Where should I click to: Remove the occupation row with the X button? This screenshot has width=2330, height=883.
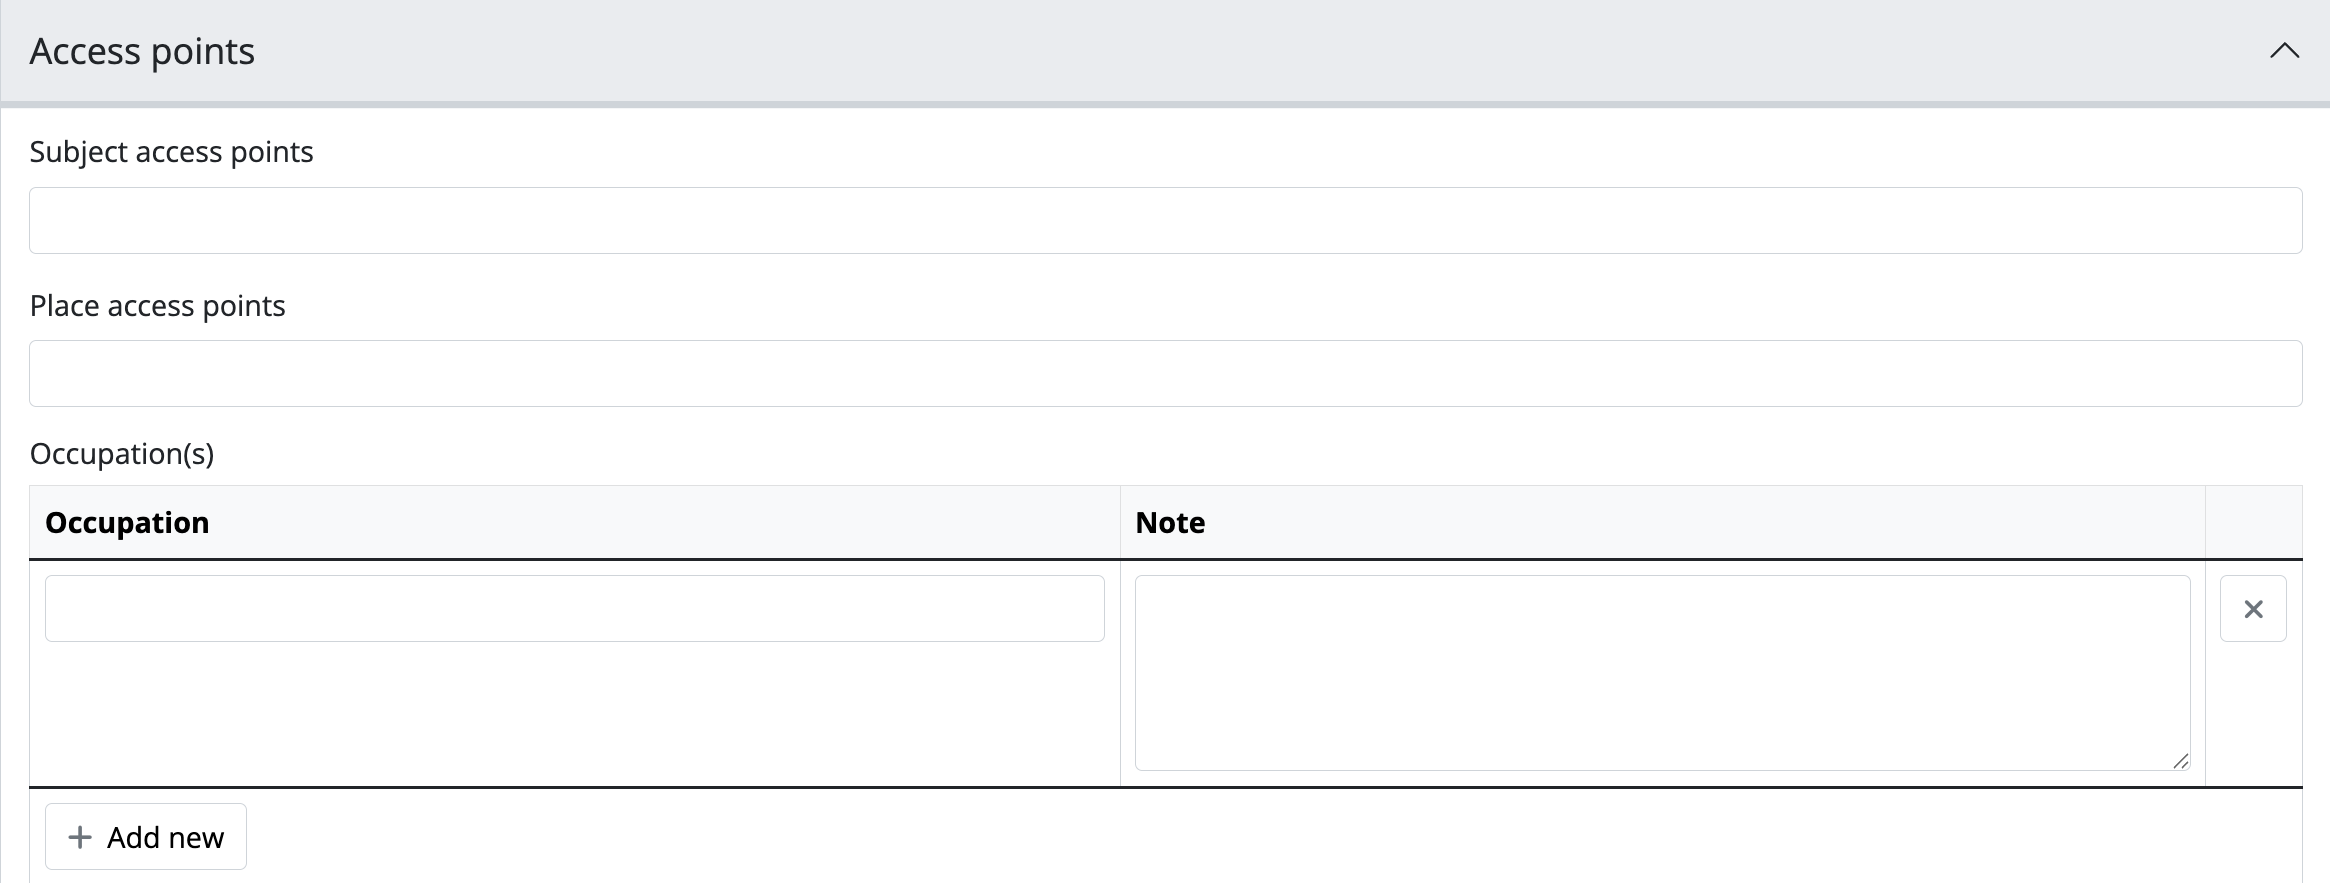[2253, 609]
